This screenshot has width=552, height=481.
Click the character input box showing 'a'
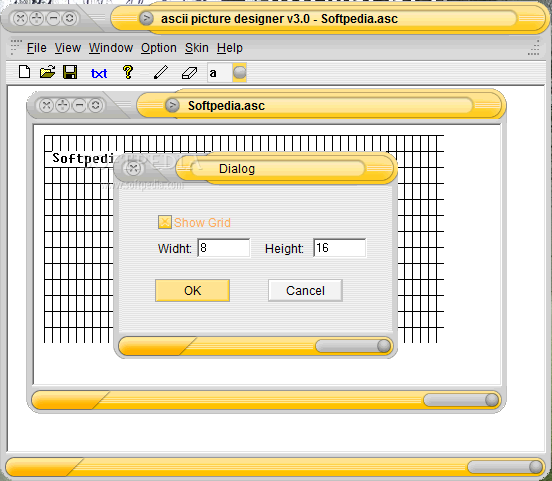coord(219,73)
